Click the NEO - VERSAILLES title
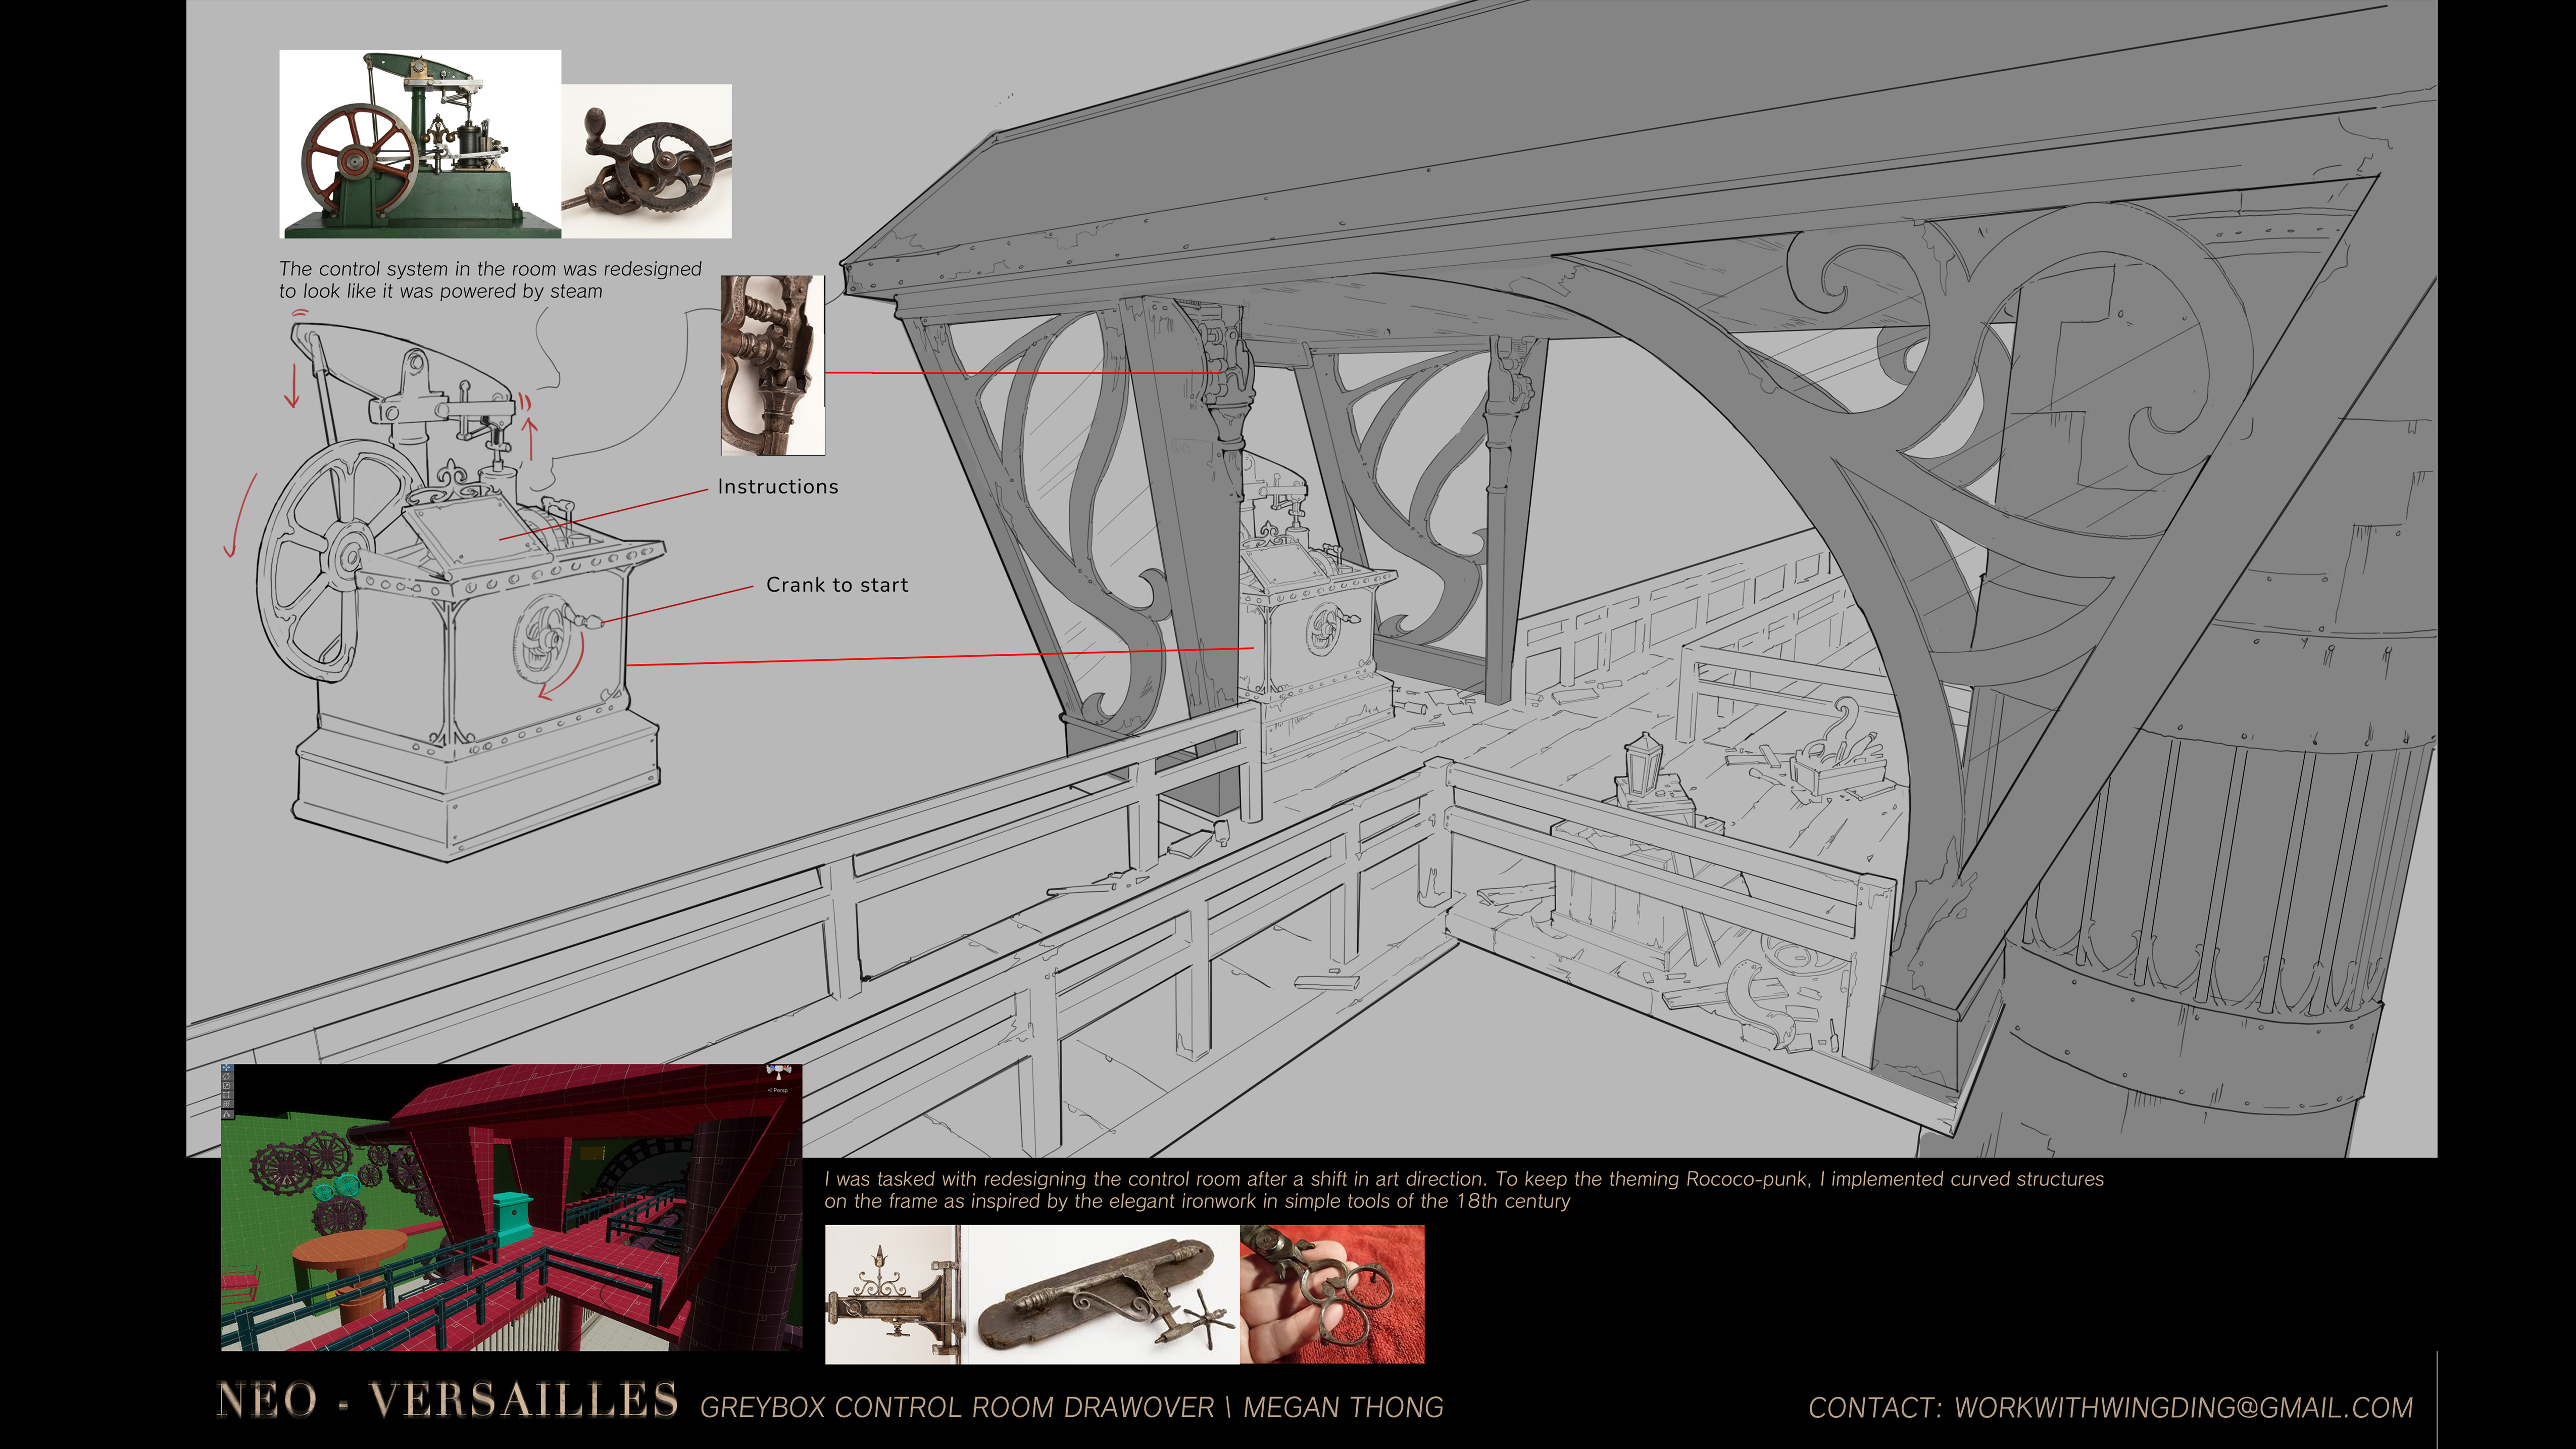2576x1449 pixels. coord(447,1400)
